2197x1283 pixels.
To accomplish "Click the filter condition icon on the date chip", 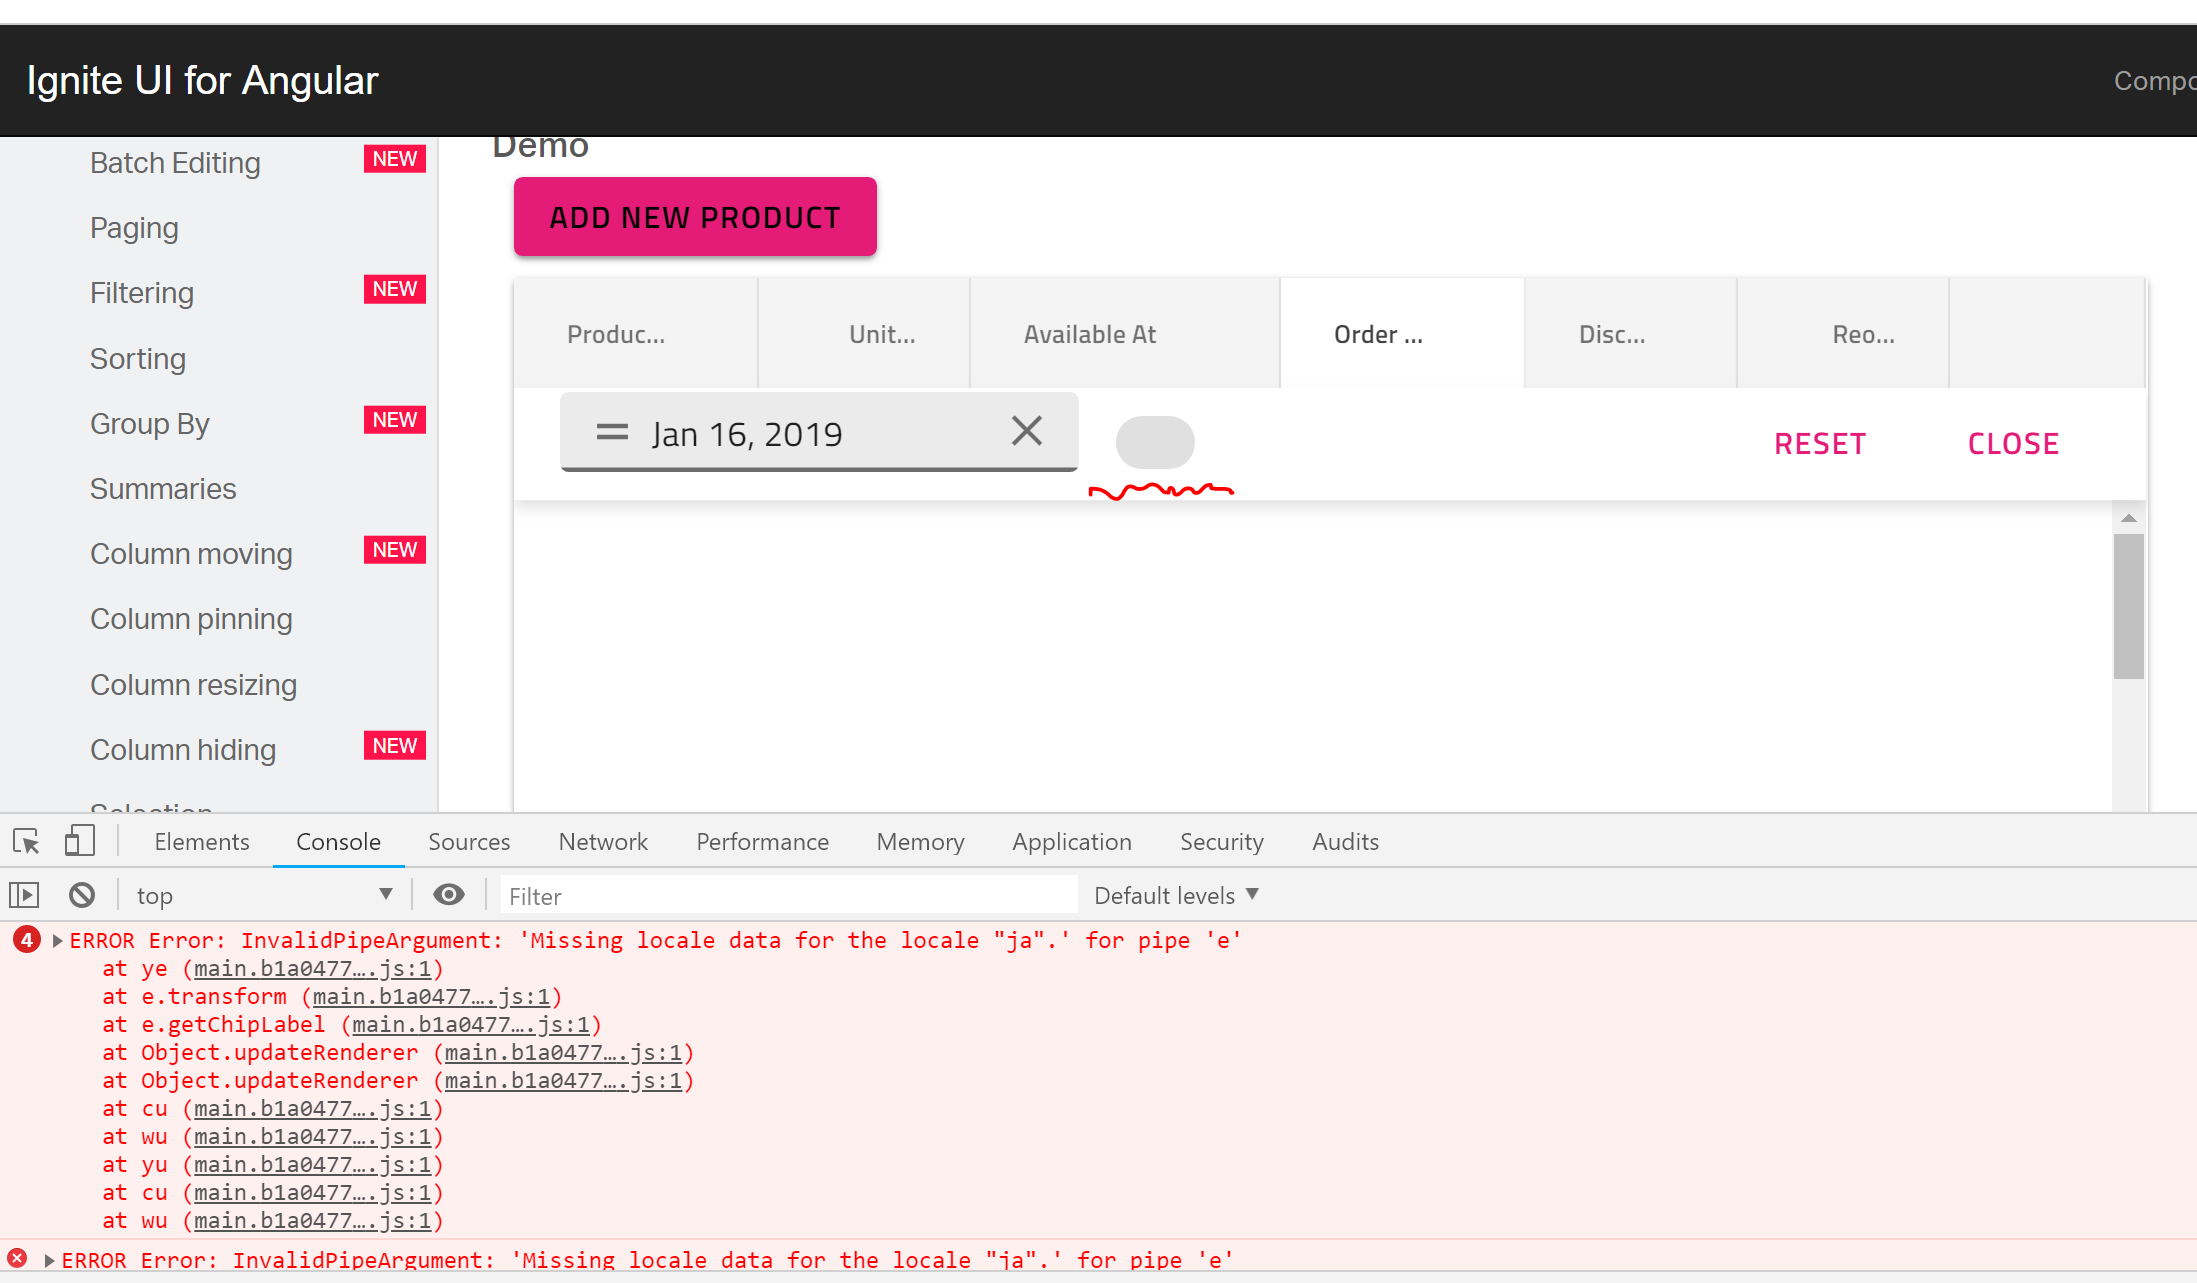I will pos(610,432).
